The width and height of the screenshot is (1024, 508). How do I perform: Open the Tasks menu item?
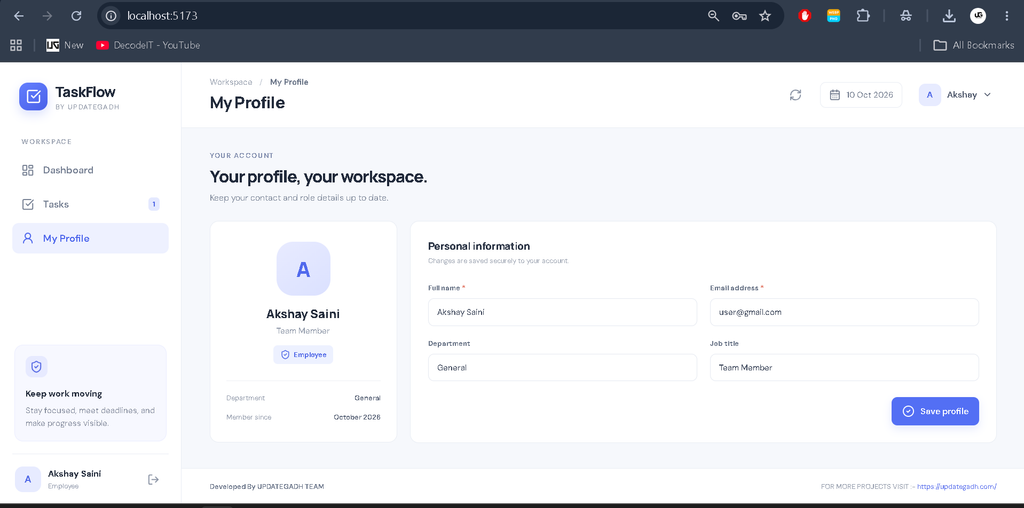90,204
